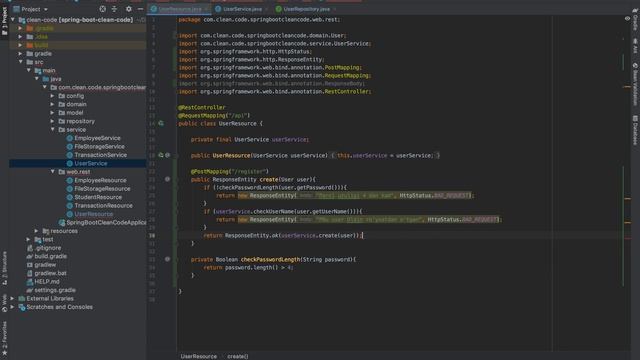Click the locate file in project tree icon
This screenshot has width=640, height=360.
102,9
